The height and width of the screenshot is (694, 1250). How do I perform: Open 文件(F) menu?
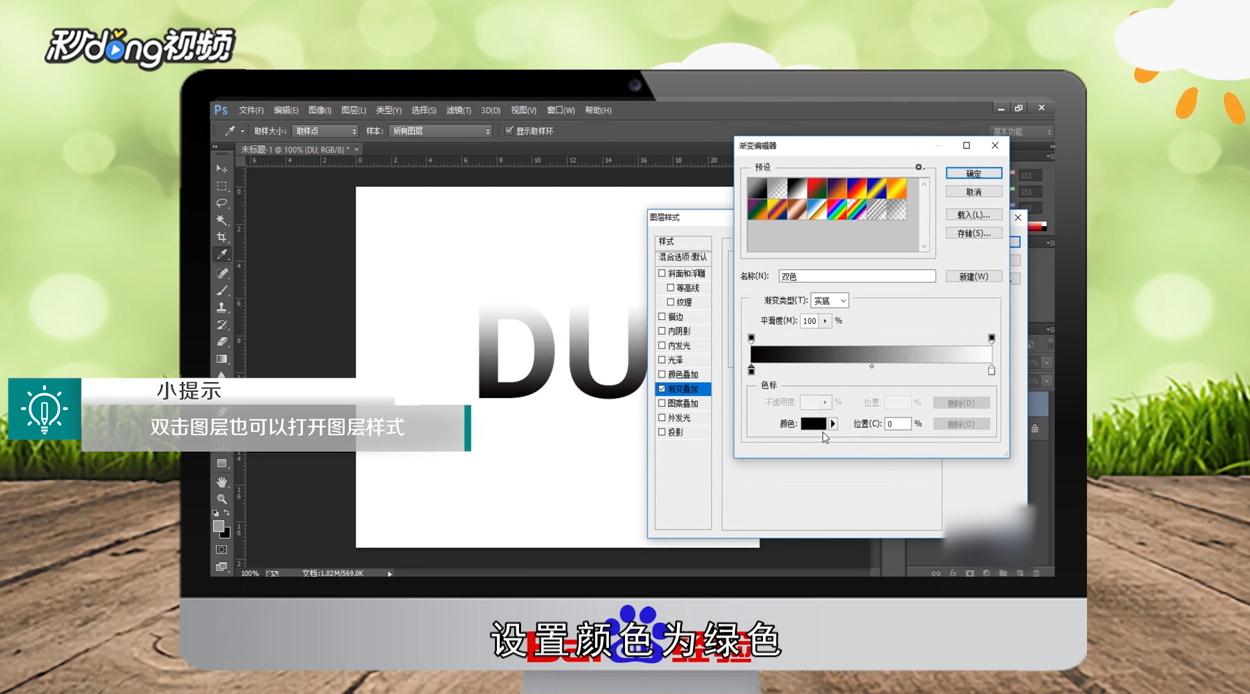pos(251,110)
